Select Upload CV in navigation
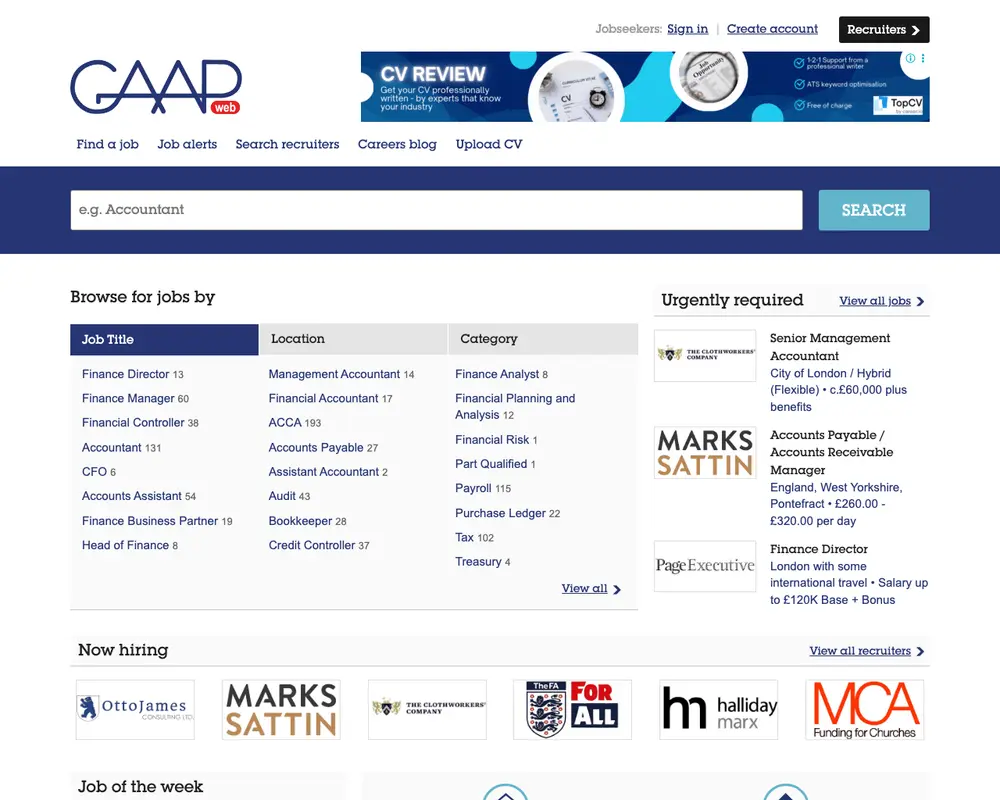This screenshot has height=800, width=1000. coord(489,144)
